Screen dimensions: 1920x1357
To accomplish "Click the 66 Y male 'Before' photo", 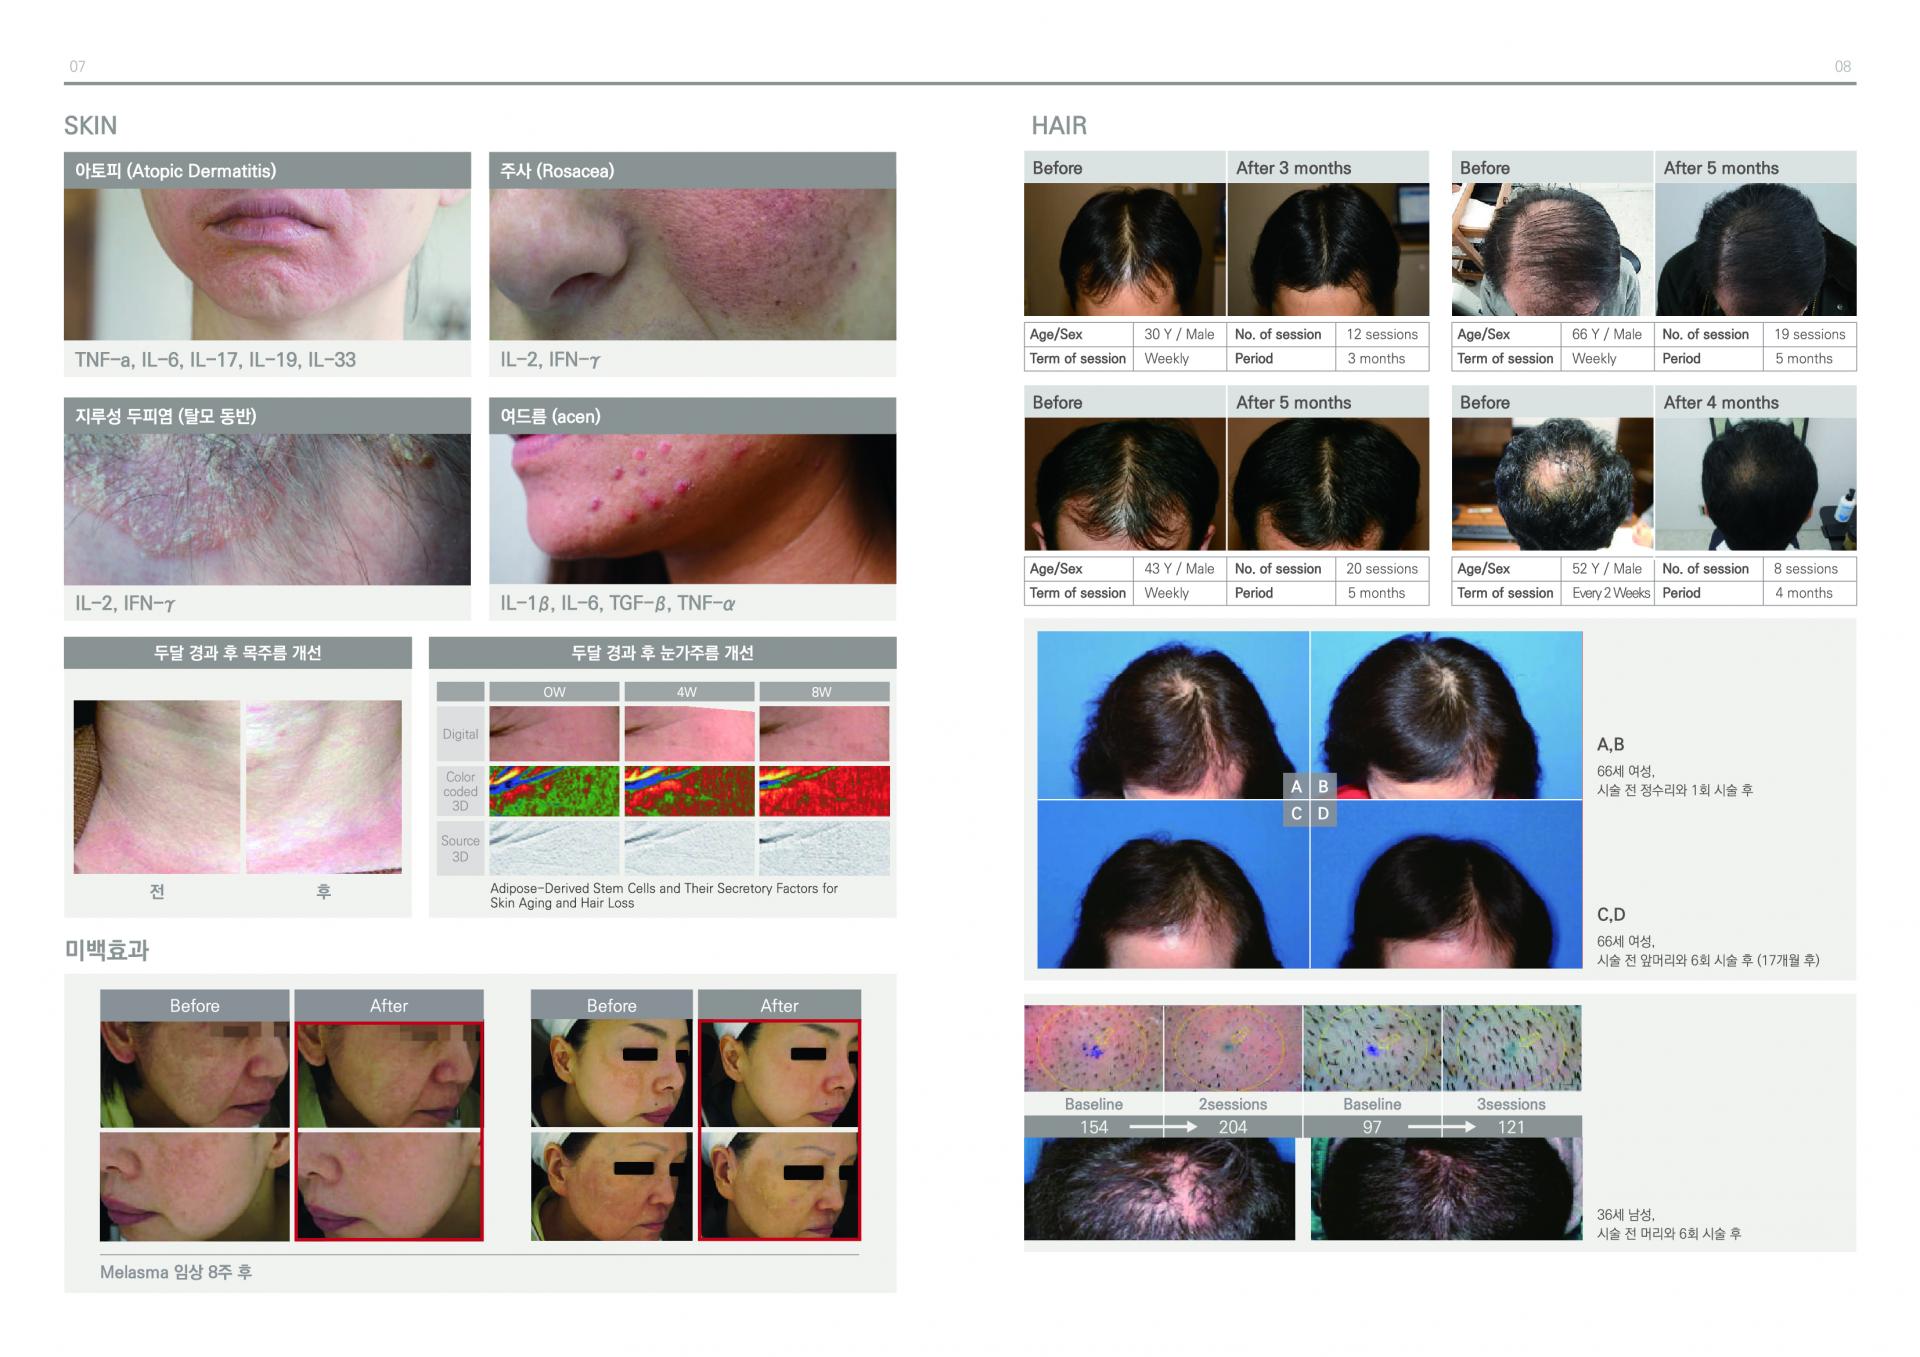I will tap(1551, 250).
